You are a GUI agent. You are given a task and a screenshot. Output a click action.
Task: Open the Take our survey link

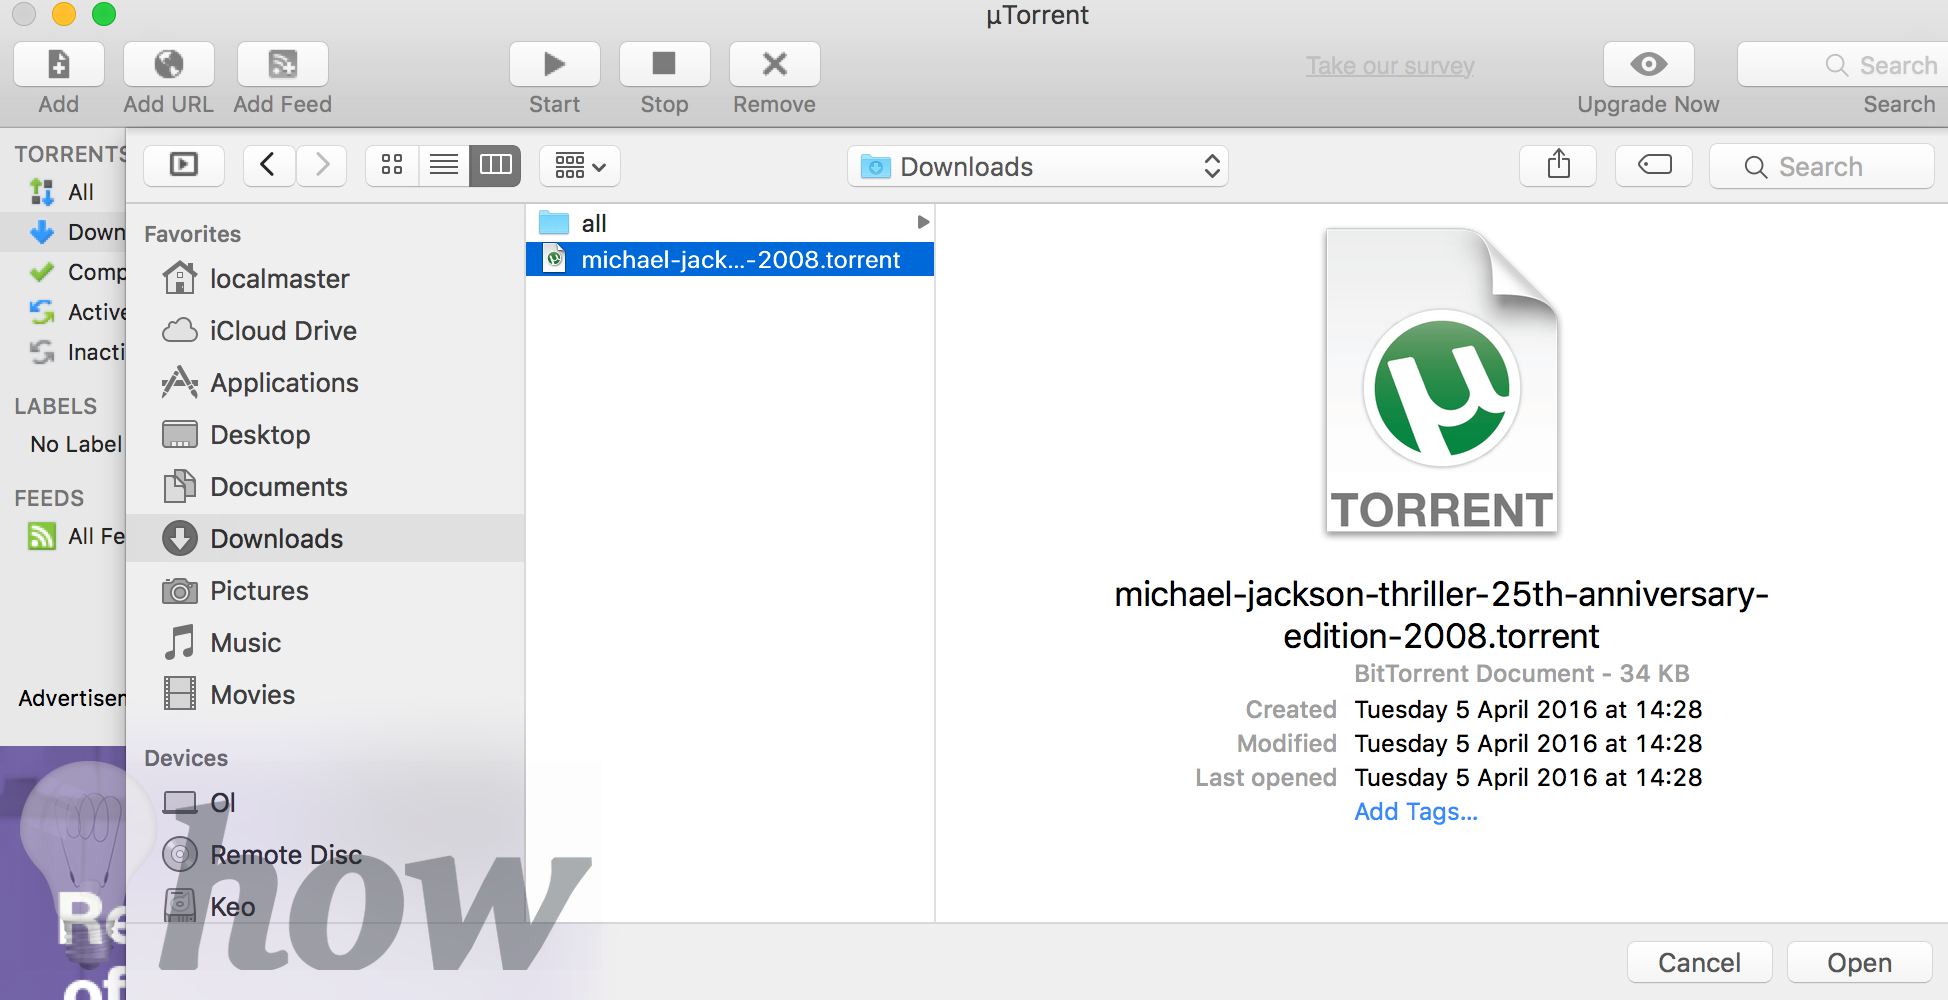click(1390, 66)
